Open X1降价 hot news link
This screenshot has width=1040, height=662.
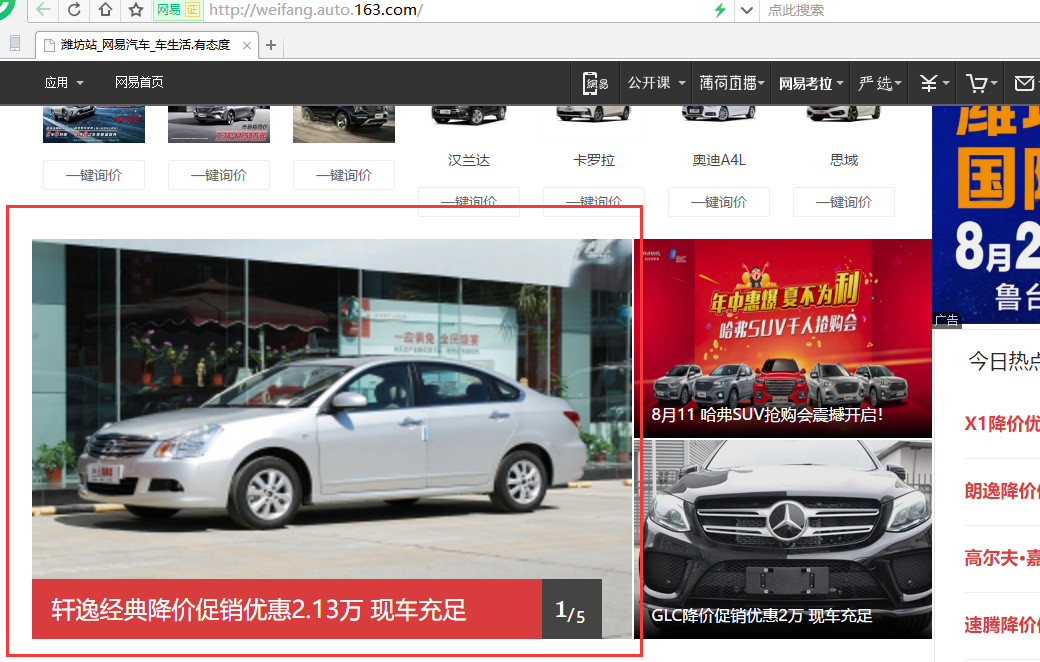(x=1002, y=424)
